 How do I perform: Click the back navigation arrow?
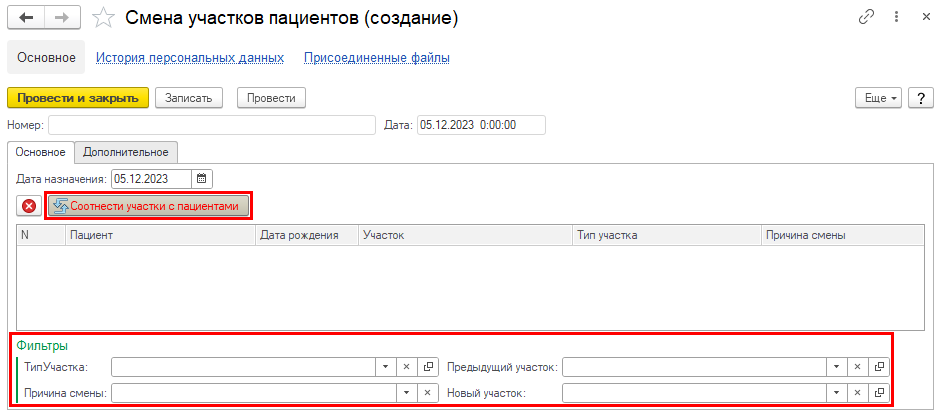point(26,18)
